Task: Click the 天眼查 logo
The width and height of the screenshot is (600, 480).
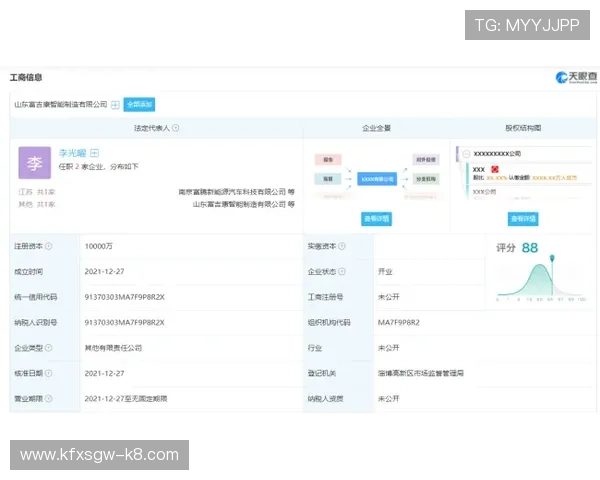Action: click(576, 77)
